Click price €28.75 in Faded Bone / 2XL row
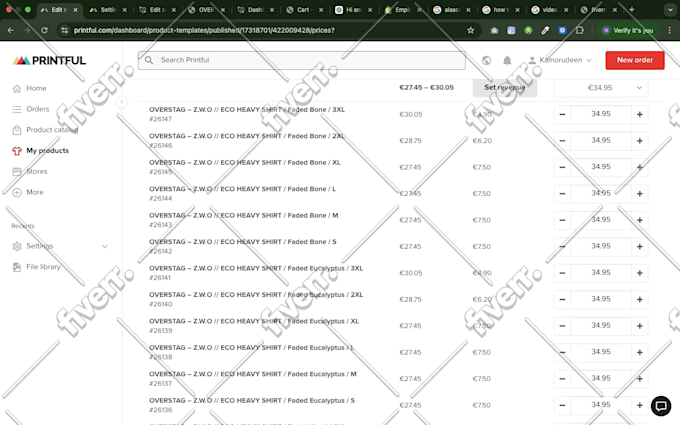The width and height of the screenshot is (680, 425). tap(410, 141)
